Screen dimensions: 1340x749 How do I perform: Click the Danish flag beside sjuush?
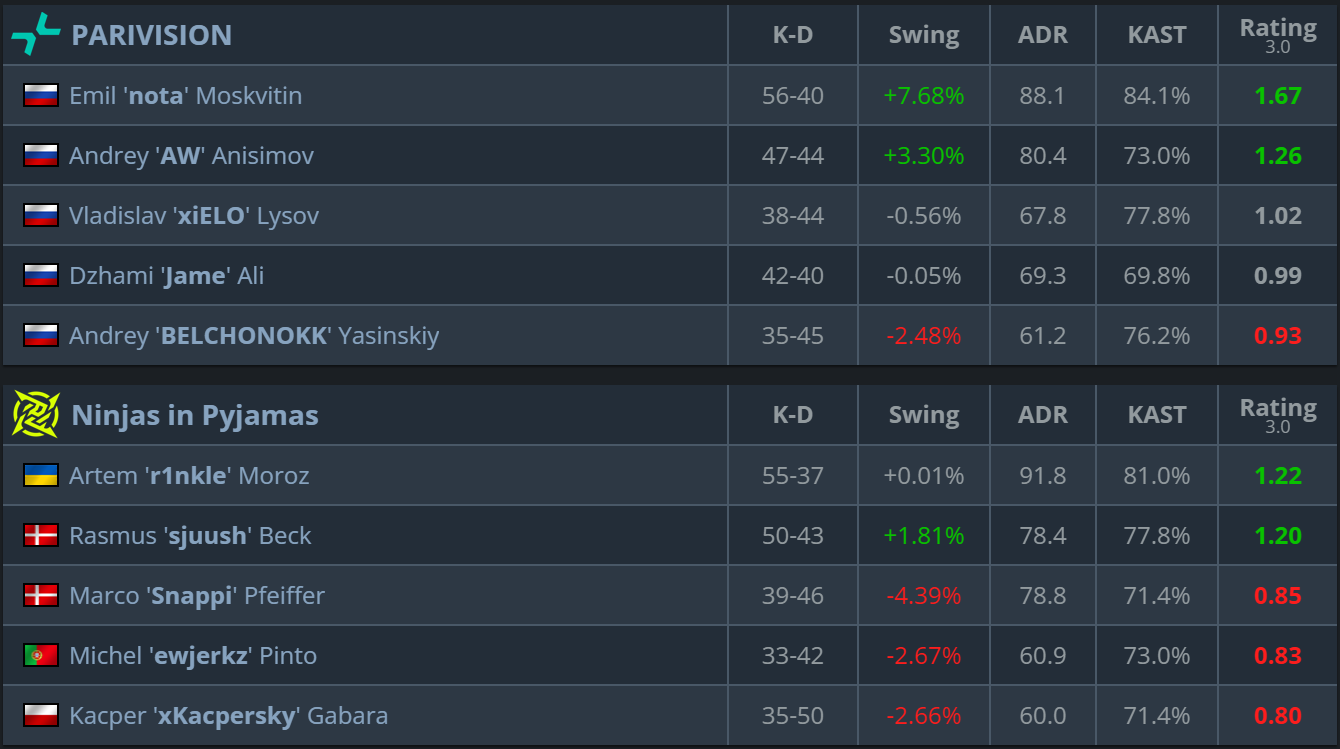tap(41, 536)
